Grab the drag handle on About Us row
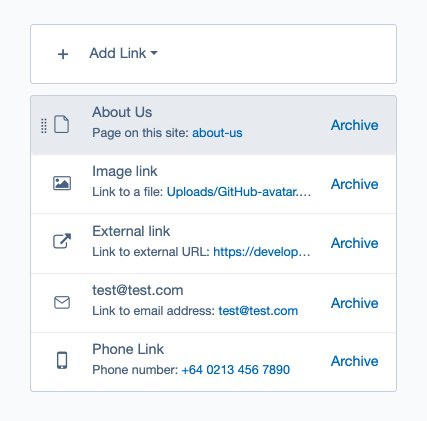The width and height of the screenshot is (427, 421). pyautogui.click(x=44, y=126)
